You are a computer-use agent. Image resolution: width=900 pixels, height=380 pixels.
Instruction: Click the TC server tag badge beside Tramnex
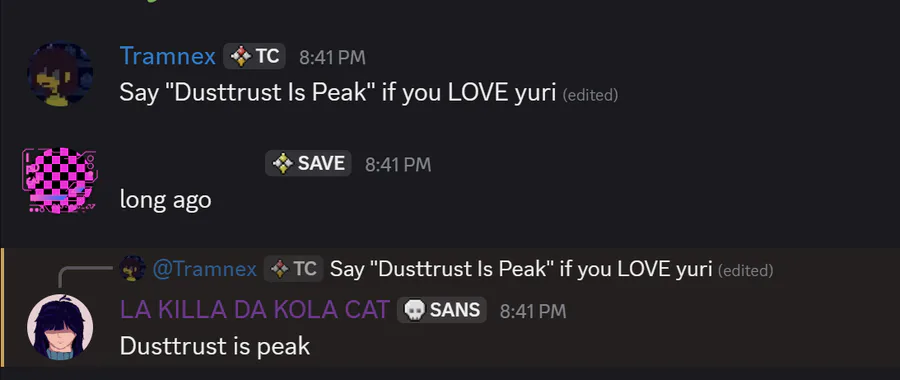pos(254,56)
